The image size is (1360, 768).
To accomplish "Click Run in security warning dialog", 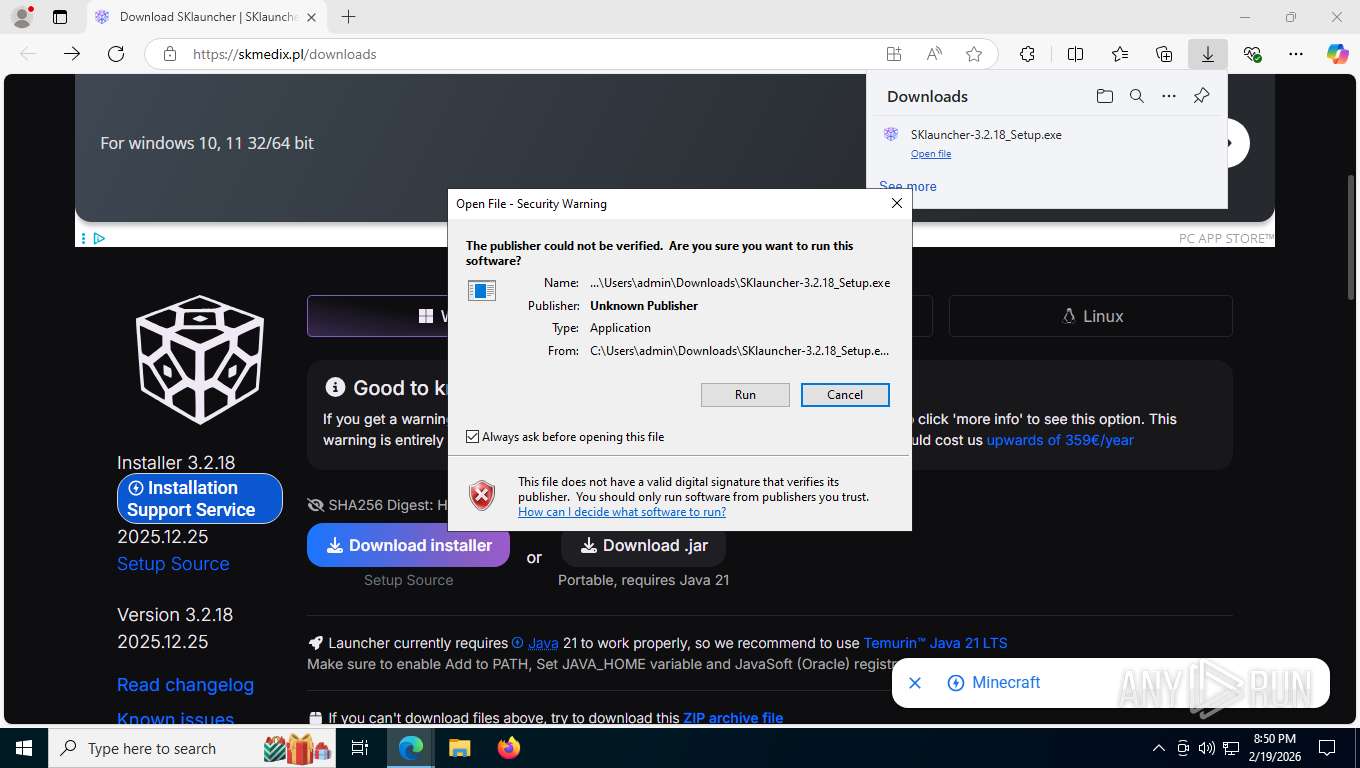I will coord(745,395).
